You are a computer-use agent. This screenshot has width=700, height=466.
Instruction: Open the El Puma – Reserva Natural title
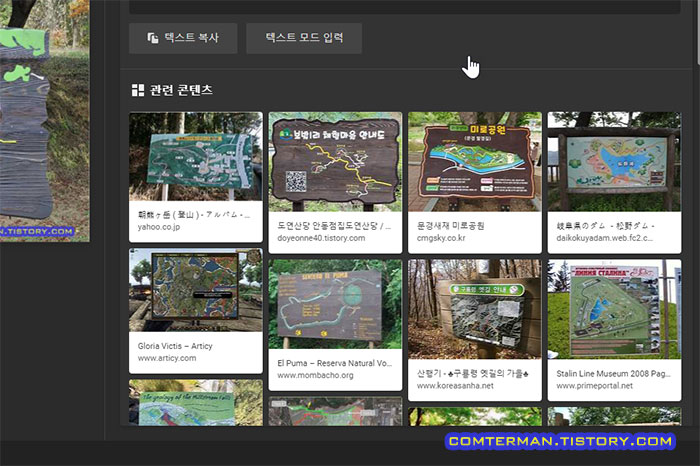[334, 363]
